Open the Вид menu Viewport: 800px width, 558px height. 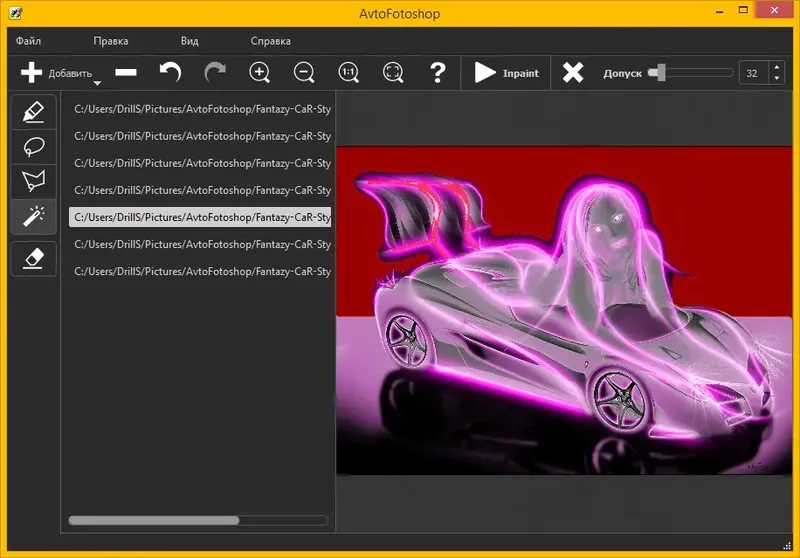pyautogui.click(x=190, y=41)
